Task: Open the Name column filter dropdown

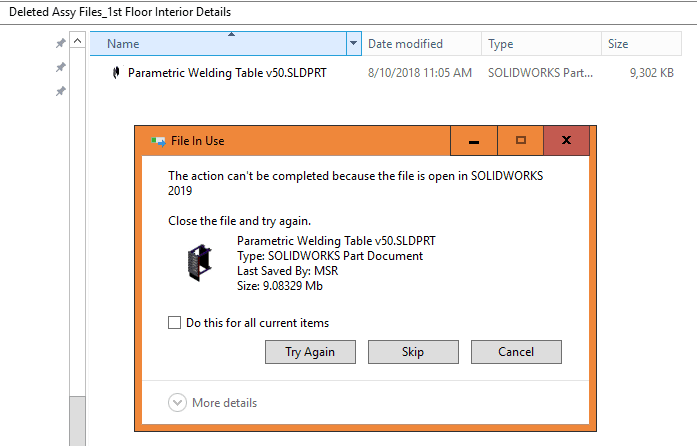Action: click(354, 44)
